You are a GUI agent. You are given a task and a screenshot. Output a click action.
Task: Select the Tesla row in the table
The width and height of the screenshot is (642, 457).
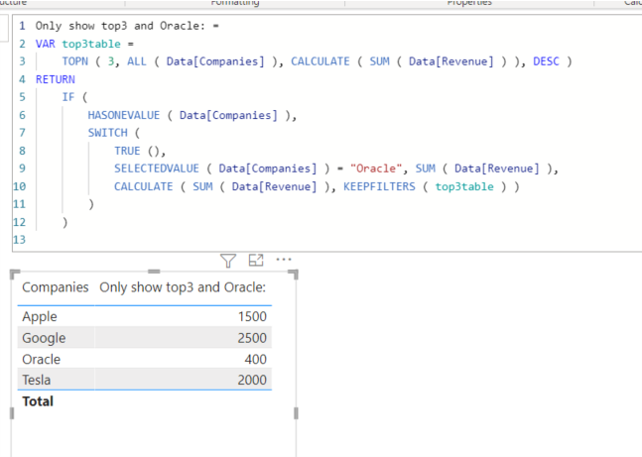[x=145, y=379]
